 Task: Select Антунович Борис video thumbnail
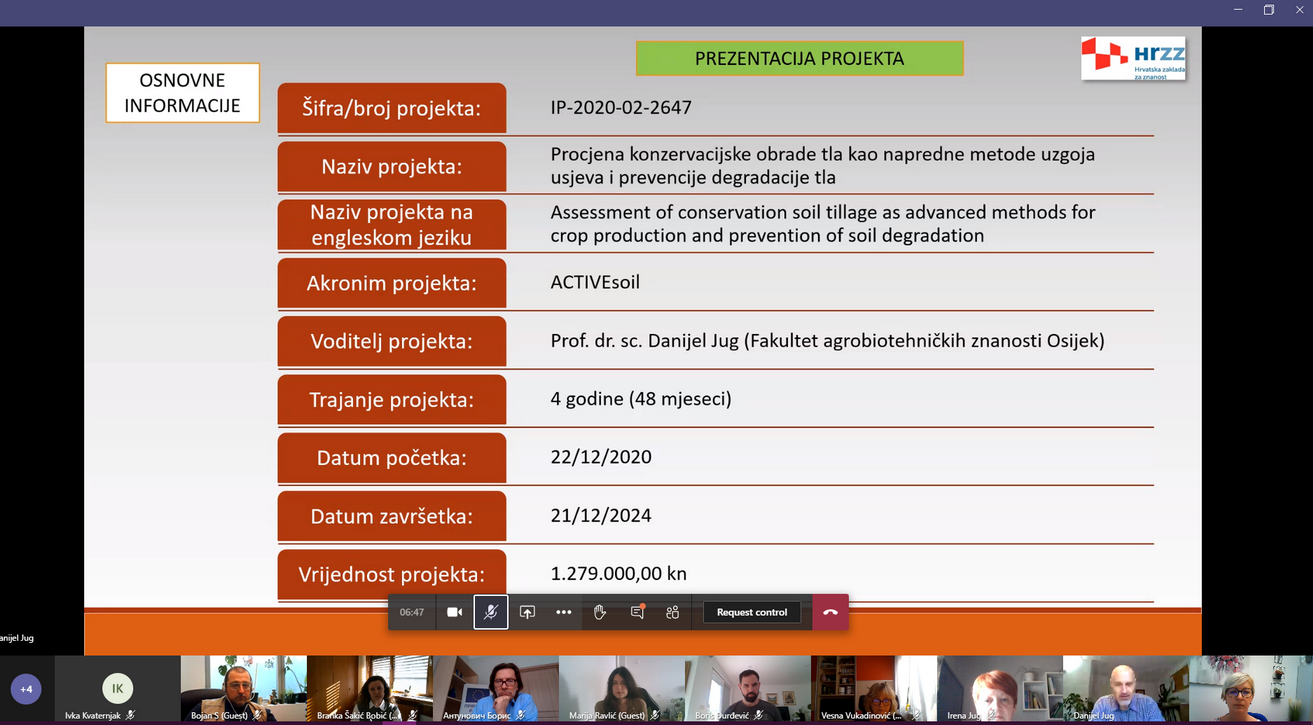click(495, 688)
